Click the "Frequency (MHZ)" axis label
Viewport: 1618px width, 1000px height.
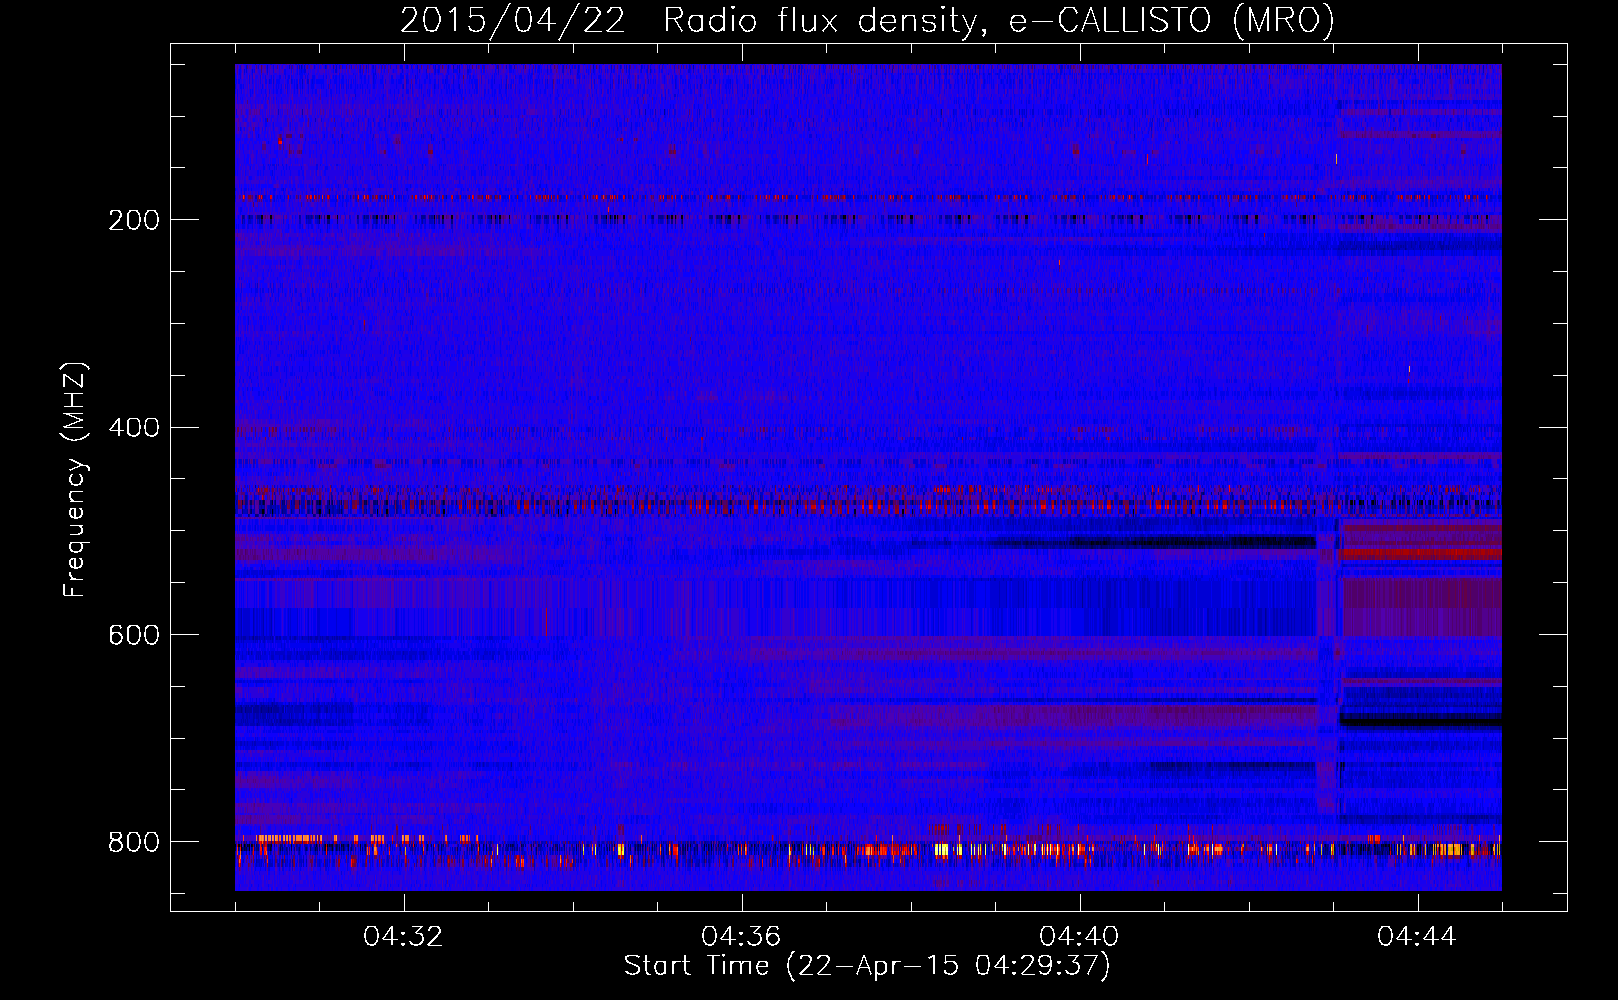tap(75, 480)
